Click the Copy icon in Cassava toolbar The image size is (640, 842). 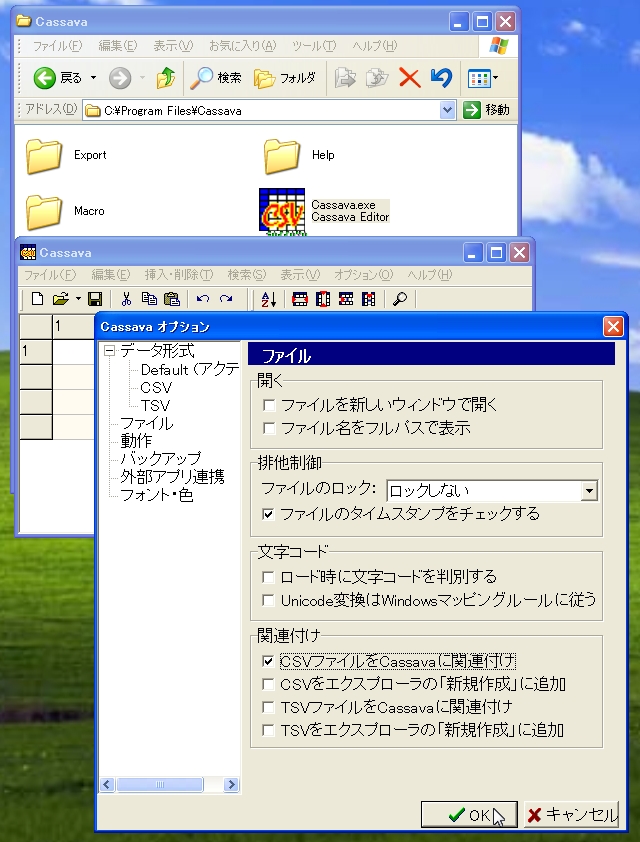coord(149,299)
